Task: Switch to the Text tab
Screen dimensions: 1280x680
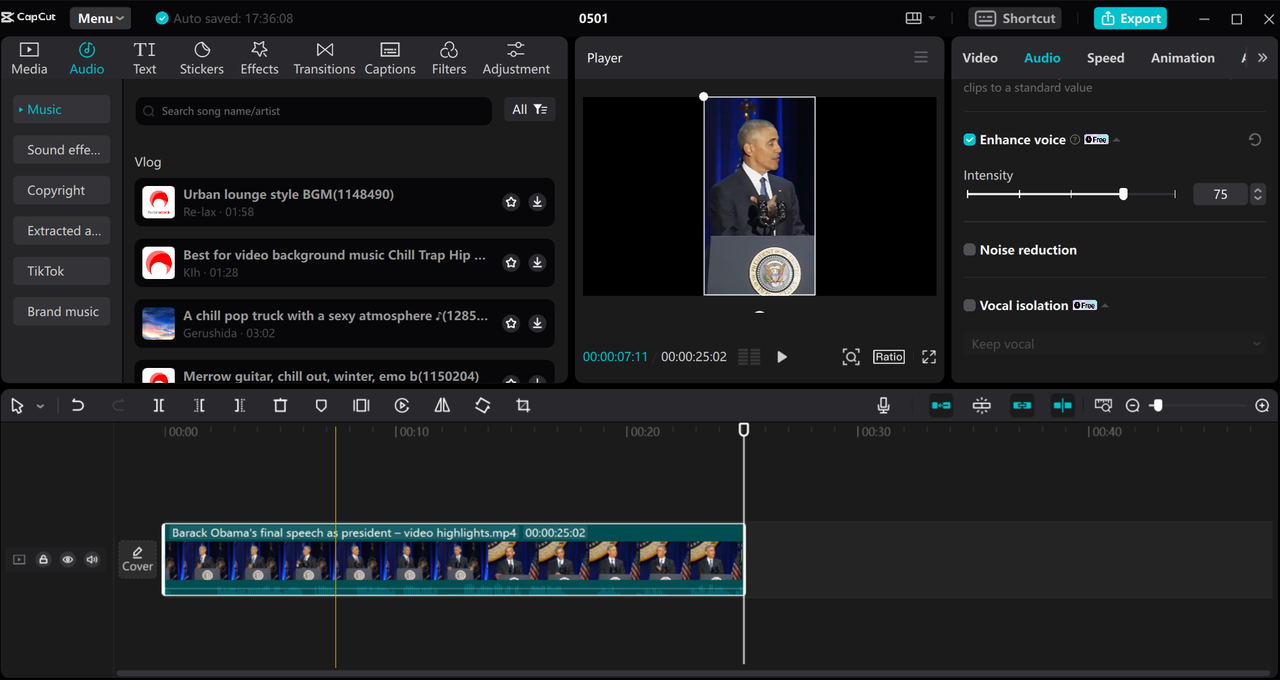Action: click(145, 59)
